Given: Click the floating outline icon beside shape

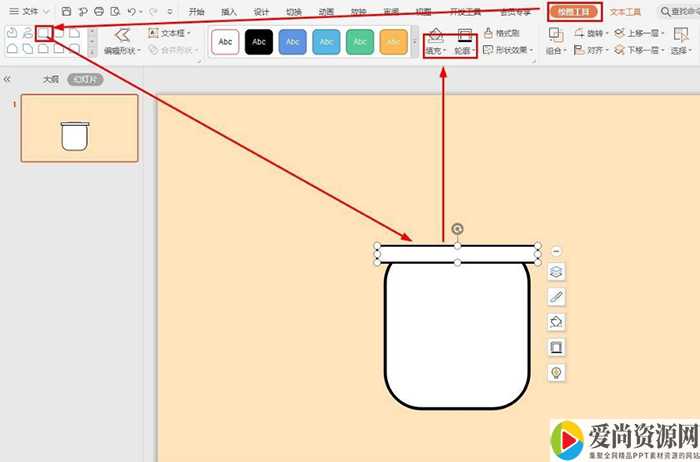Looking at the screenshot, I should (557, 347).
